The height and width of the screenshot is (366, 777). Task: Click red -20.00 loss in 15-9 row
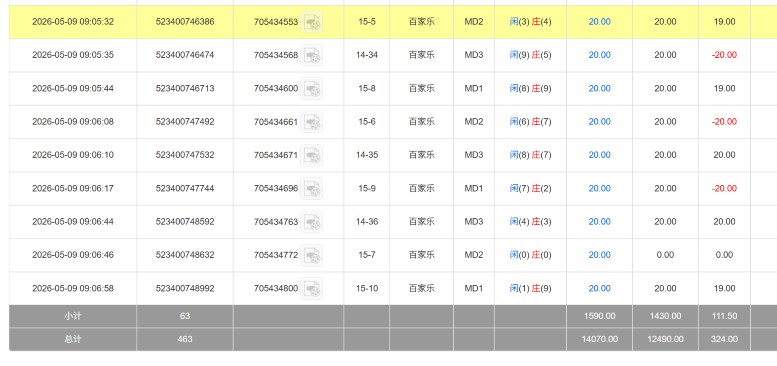coord(724,188)
